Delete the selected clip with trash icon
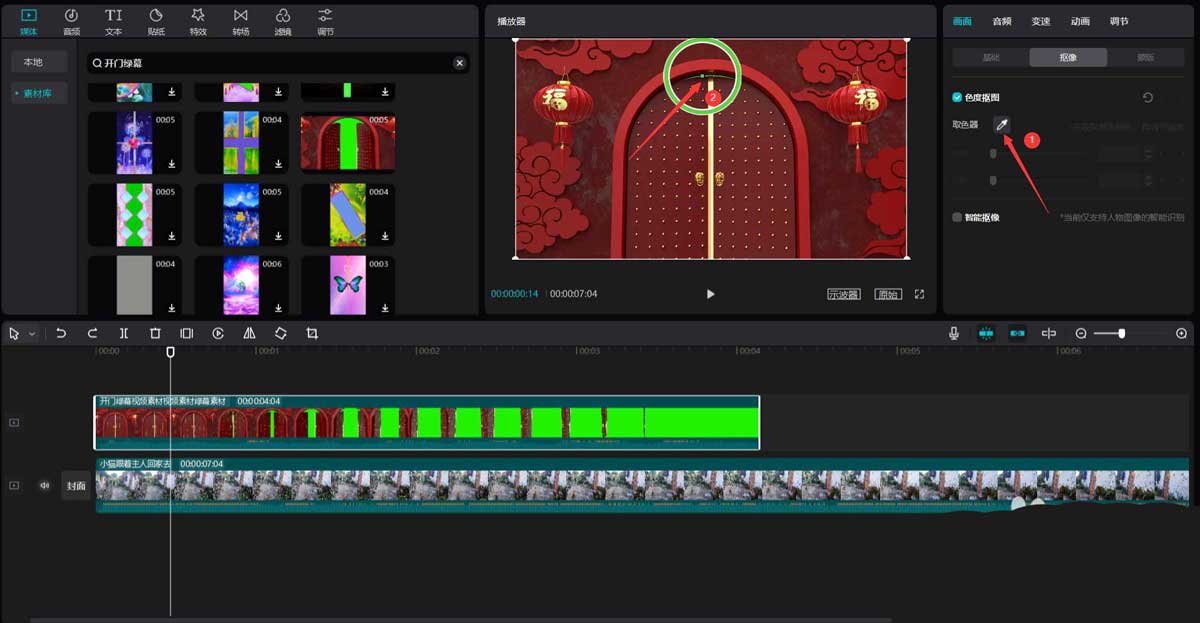 (155, 333)
